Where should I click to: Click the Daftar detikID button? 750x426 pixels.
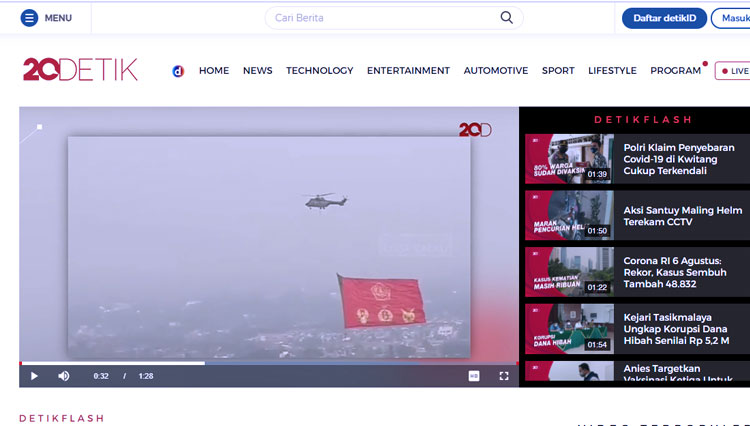point(664,18)
